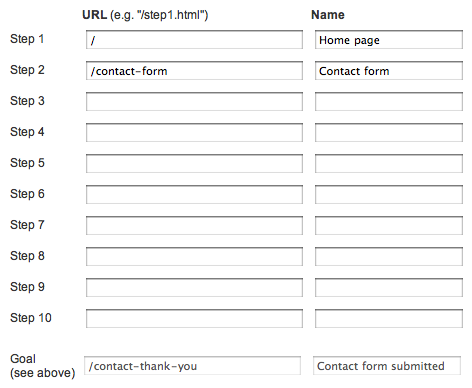Focus the Step 9 Name field
The width and height of the screenshot is (472, 388).
click(389, 288)
